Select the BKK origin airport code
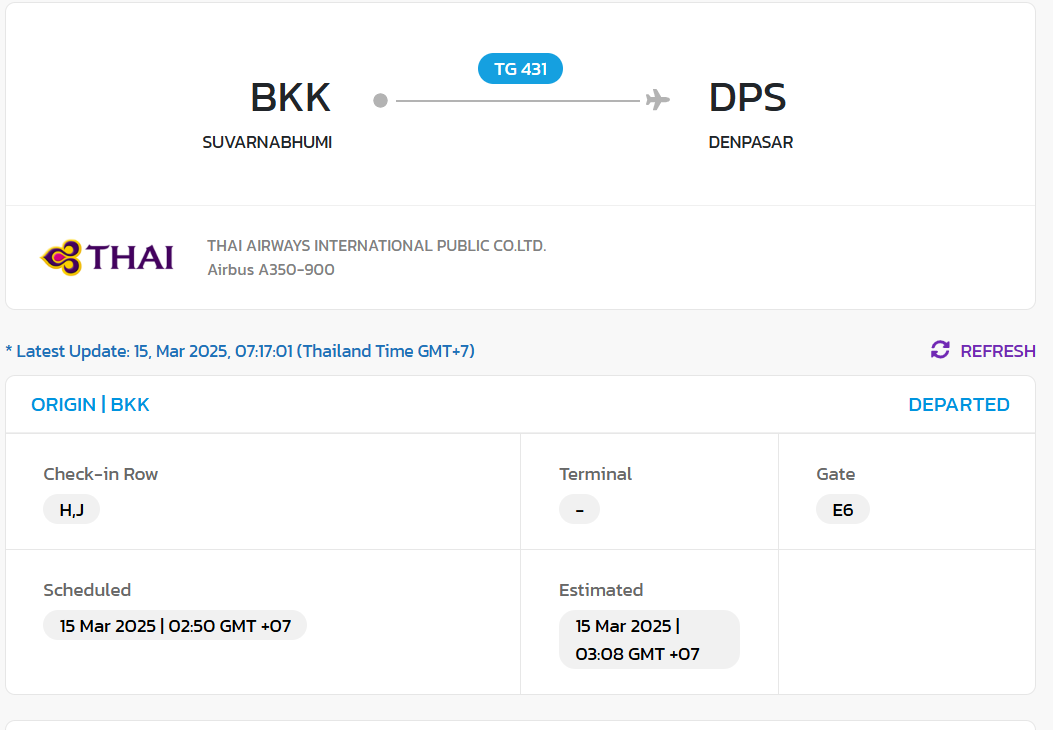 (x=290, y=97)
